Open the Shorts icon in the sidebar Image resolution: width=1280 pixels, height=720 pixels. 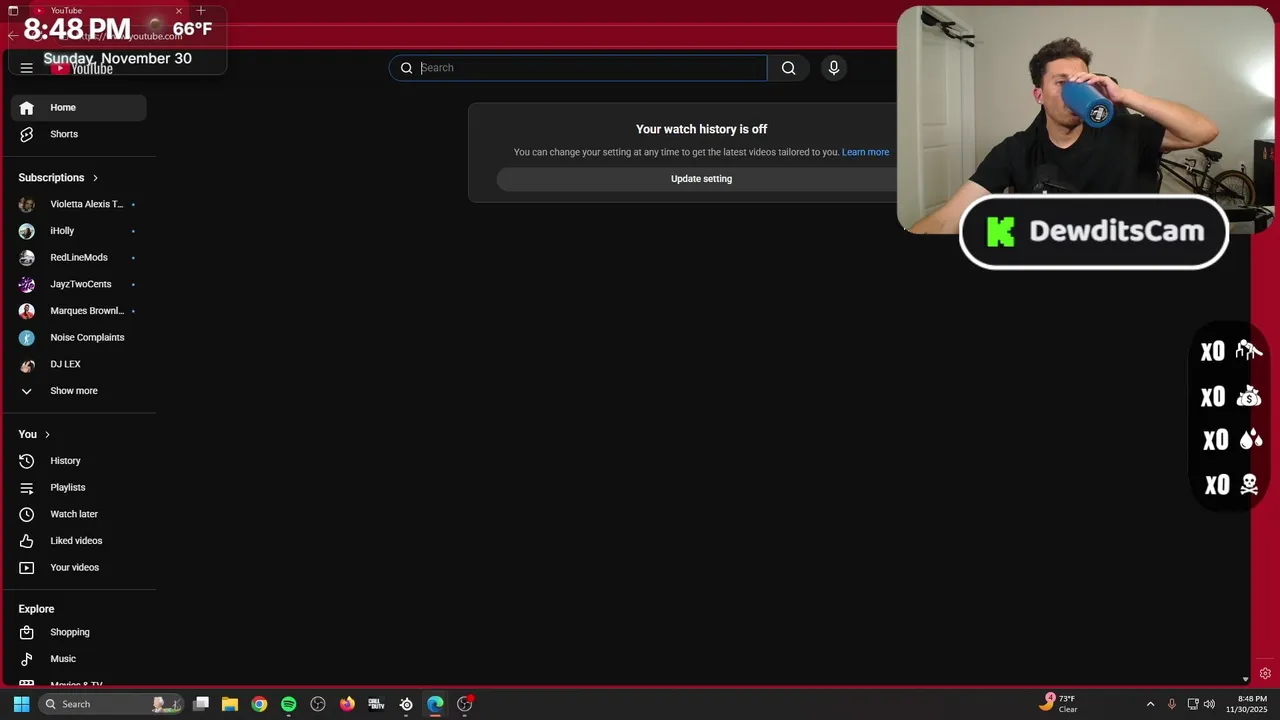(27, 134)
